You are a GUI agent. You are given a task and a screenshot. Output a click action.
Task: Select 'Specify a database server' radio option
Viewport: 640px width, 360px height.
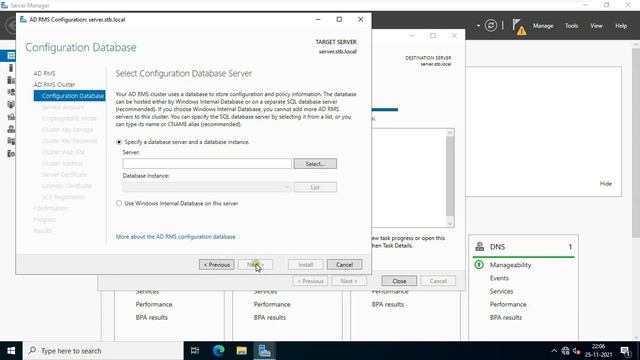(x=119, y=142)
